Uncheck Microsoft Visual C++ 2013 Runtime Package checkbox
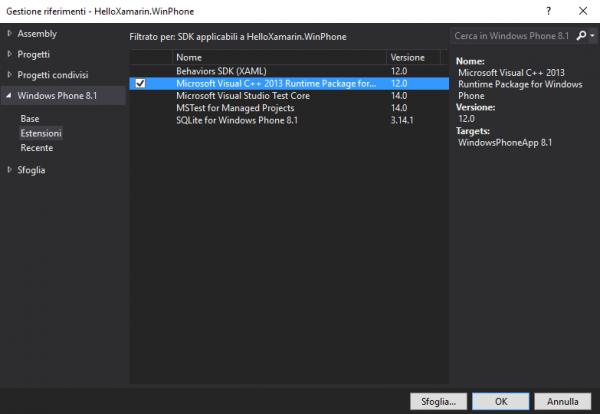Screen dimensions: 600x414 pyautogui.click(x=140, y=83)
